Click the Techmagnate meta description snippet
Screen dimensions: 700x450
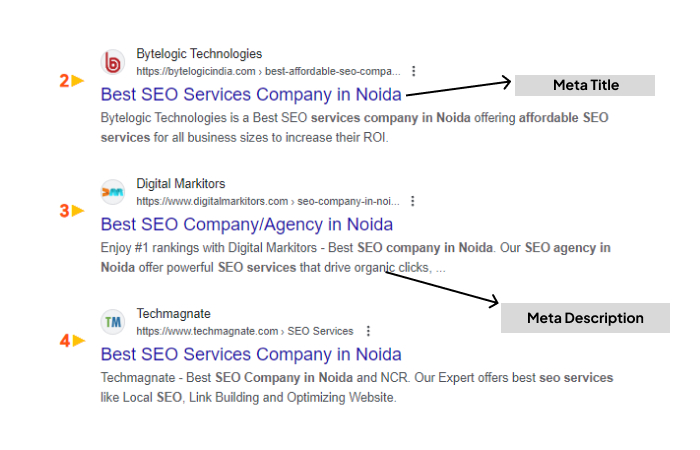tap(357, 387)
